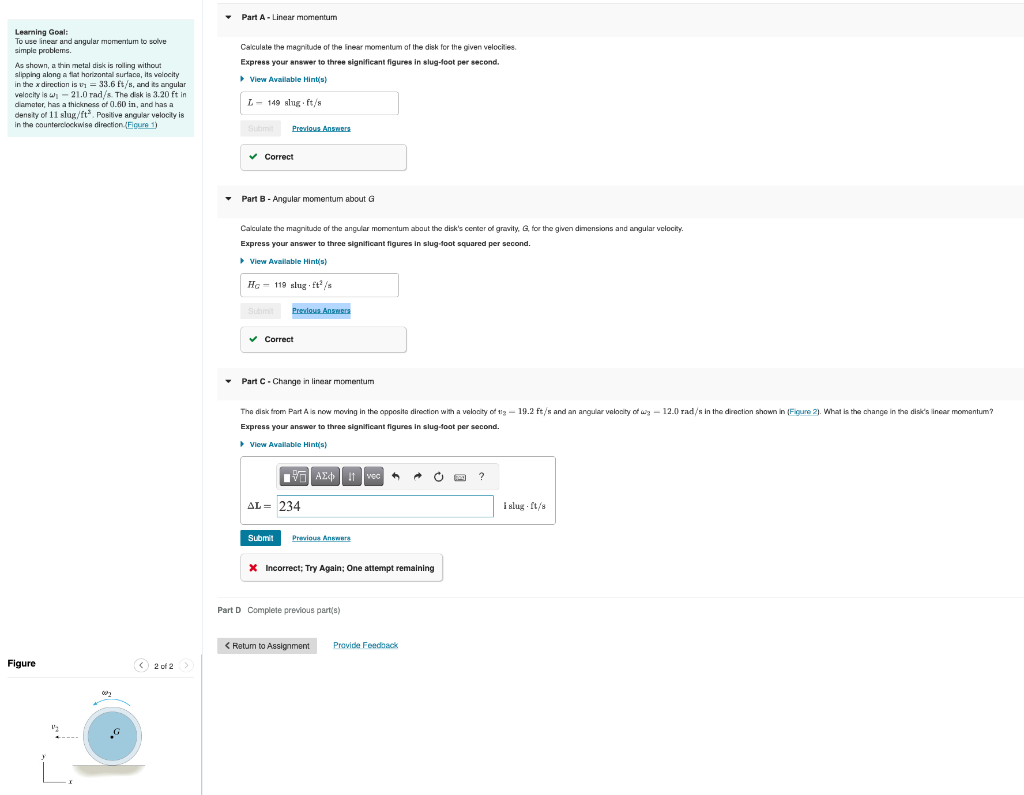Redo the last answer edit
Viewport: 1024px width, 795px height.
[417, 476]
